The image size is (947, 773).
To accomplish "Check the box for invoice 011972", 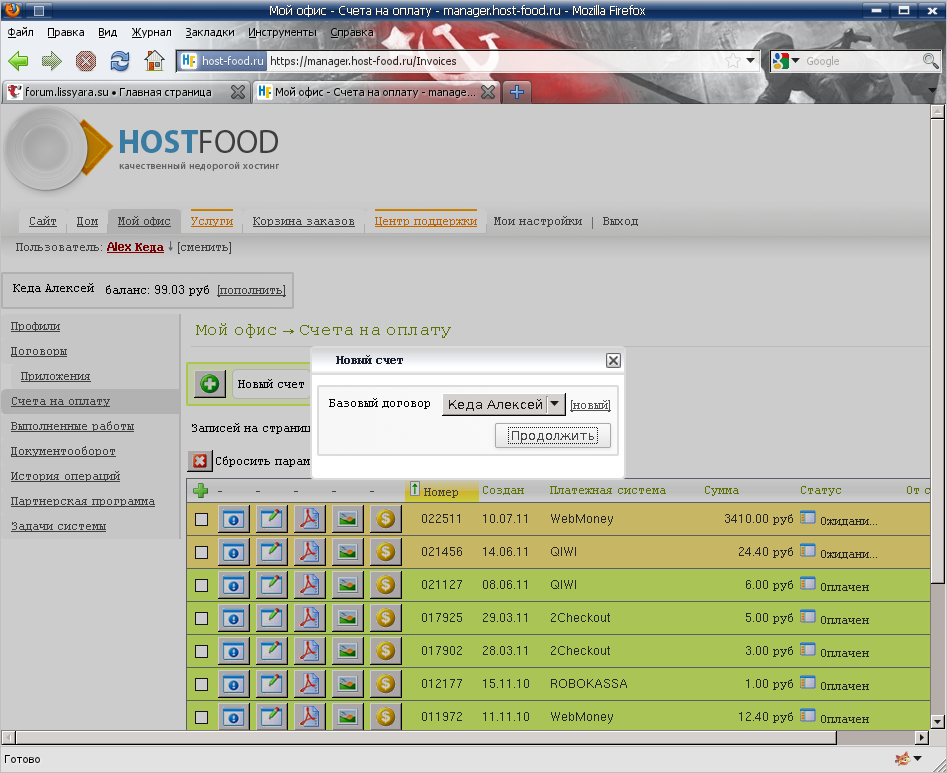I will (202, 717).
